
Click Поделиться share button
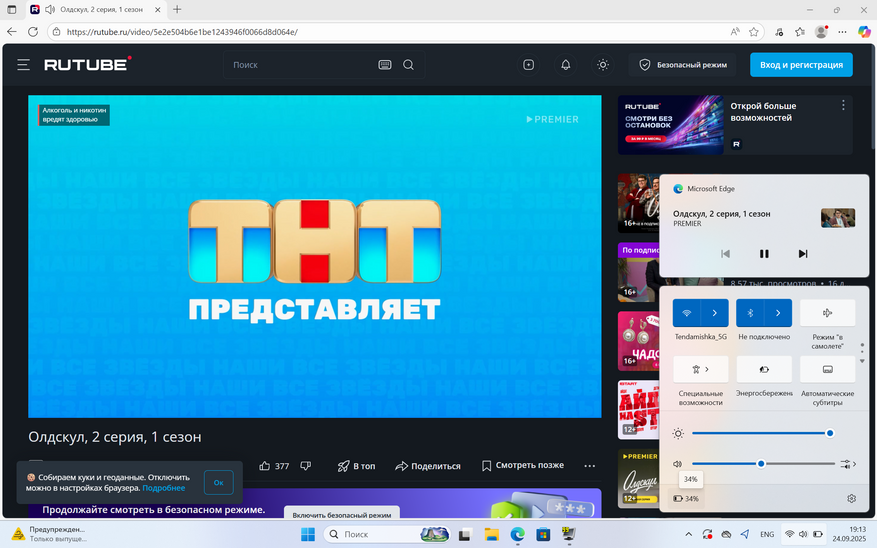point(428,466)
